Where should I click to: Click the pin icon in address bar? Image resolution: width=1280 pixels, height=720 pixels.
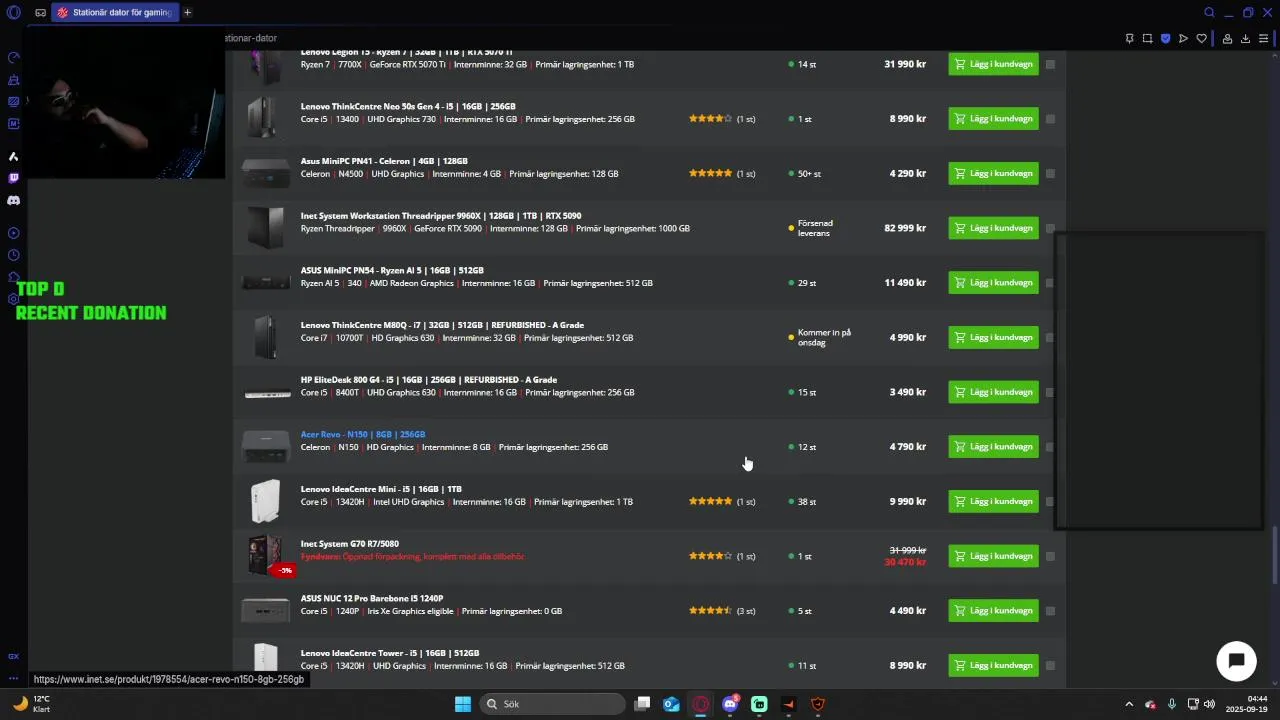pos(1129,39)
